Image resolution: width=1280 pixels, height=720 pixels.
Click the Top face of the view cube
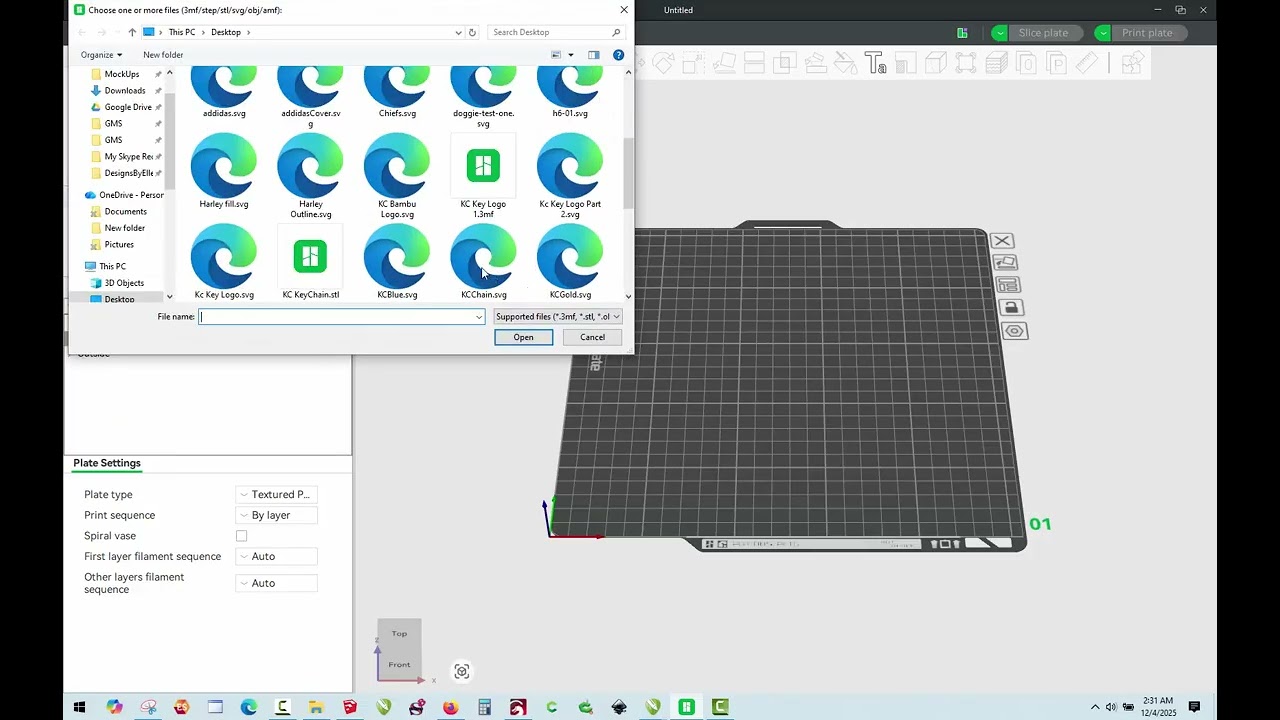click(x=399, y=633)
